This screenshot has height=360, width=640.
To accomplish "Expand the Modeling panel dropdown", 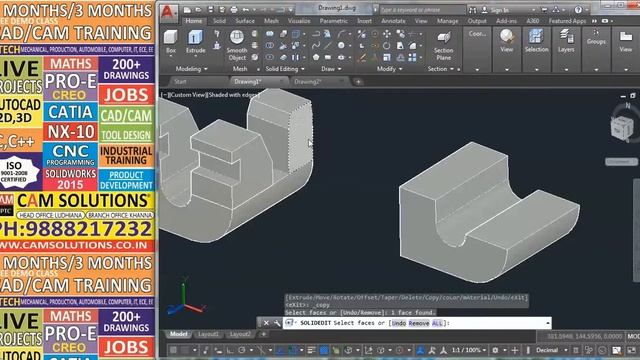I will pyautogui.click(x=191, y=69).
